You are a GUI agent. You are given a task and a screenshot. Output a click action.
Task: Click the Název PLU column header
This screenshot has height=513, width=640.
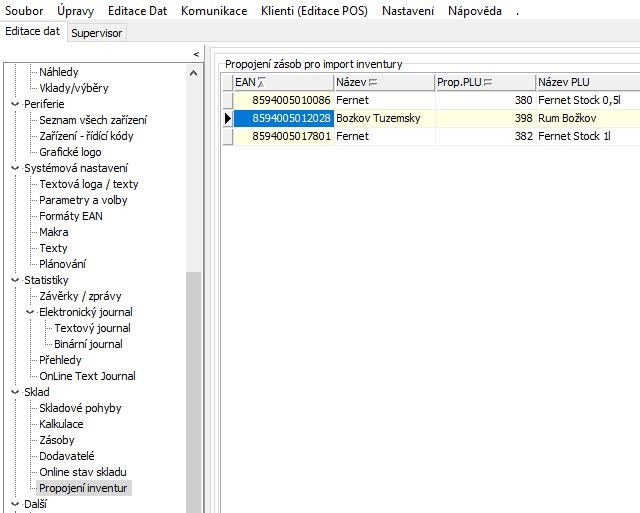585,83
